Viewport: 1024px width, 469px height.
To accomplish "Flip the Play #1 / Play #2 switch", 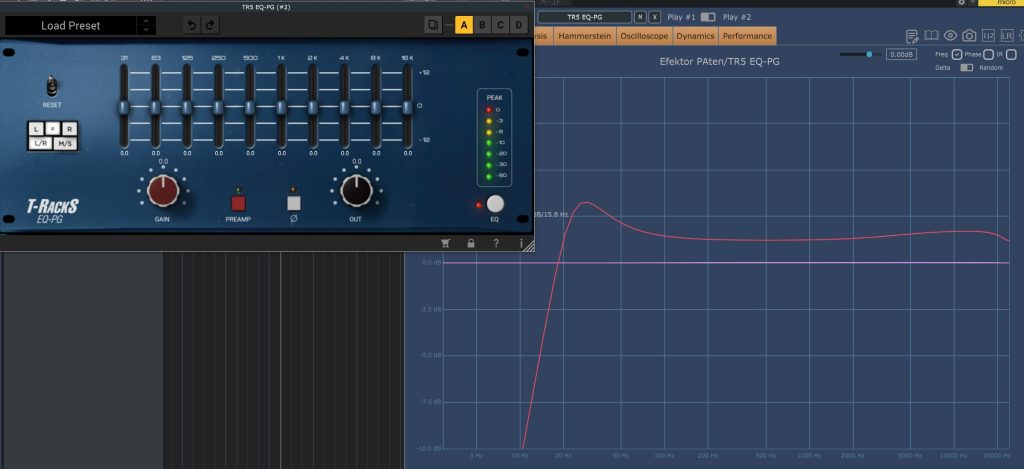I will 708,17.
